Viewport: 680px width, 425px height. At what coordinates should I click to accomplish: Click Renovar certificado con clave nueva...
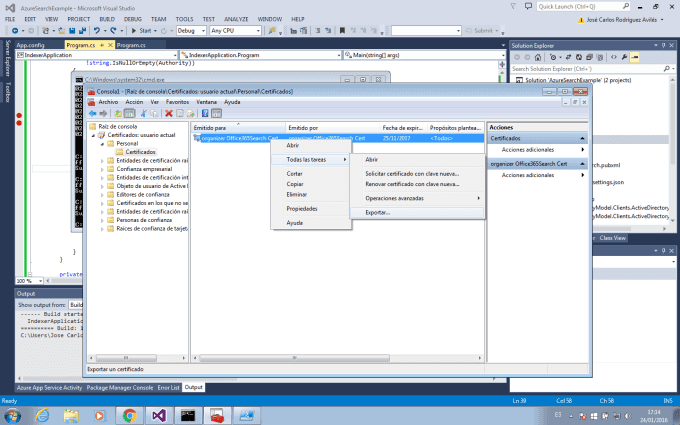pos(417,184)
